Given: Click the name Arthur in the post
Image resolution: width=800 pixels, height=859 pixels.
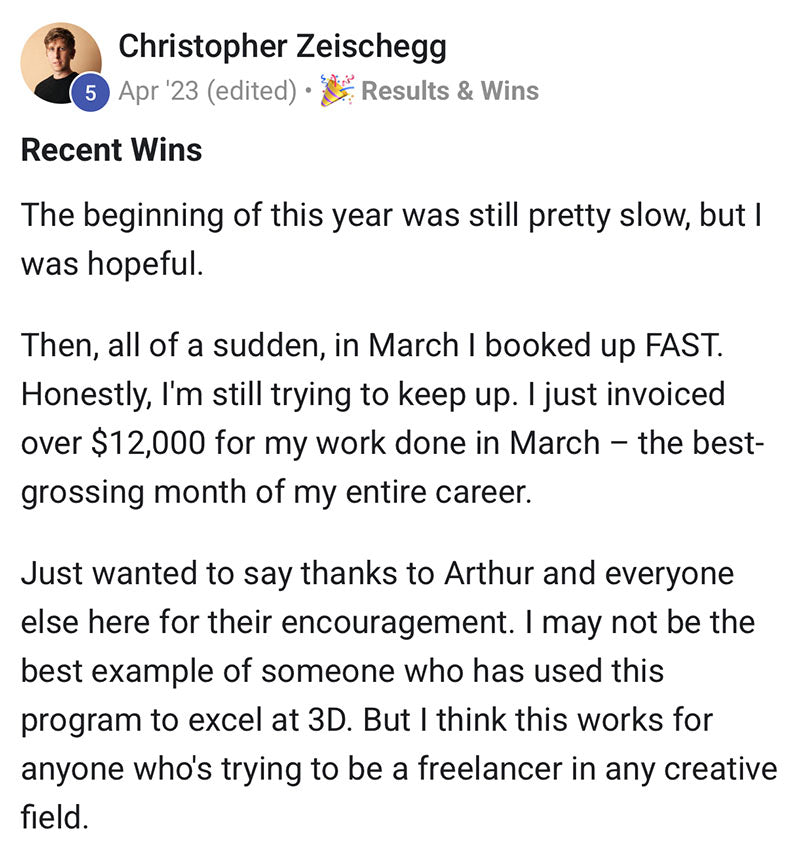Looking at the screenshot, I should (489, 574).
